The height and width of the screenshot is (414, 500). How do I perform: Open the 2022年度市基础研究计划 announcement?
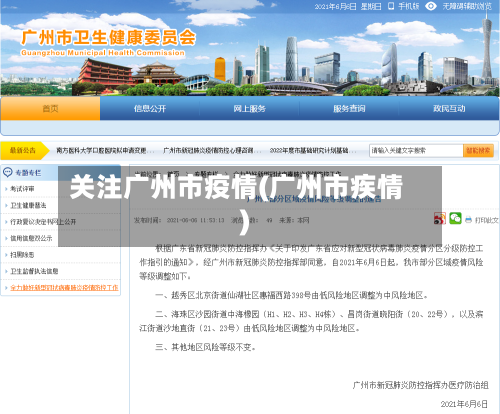(312, 150)
